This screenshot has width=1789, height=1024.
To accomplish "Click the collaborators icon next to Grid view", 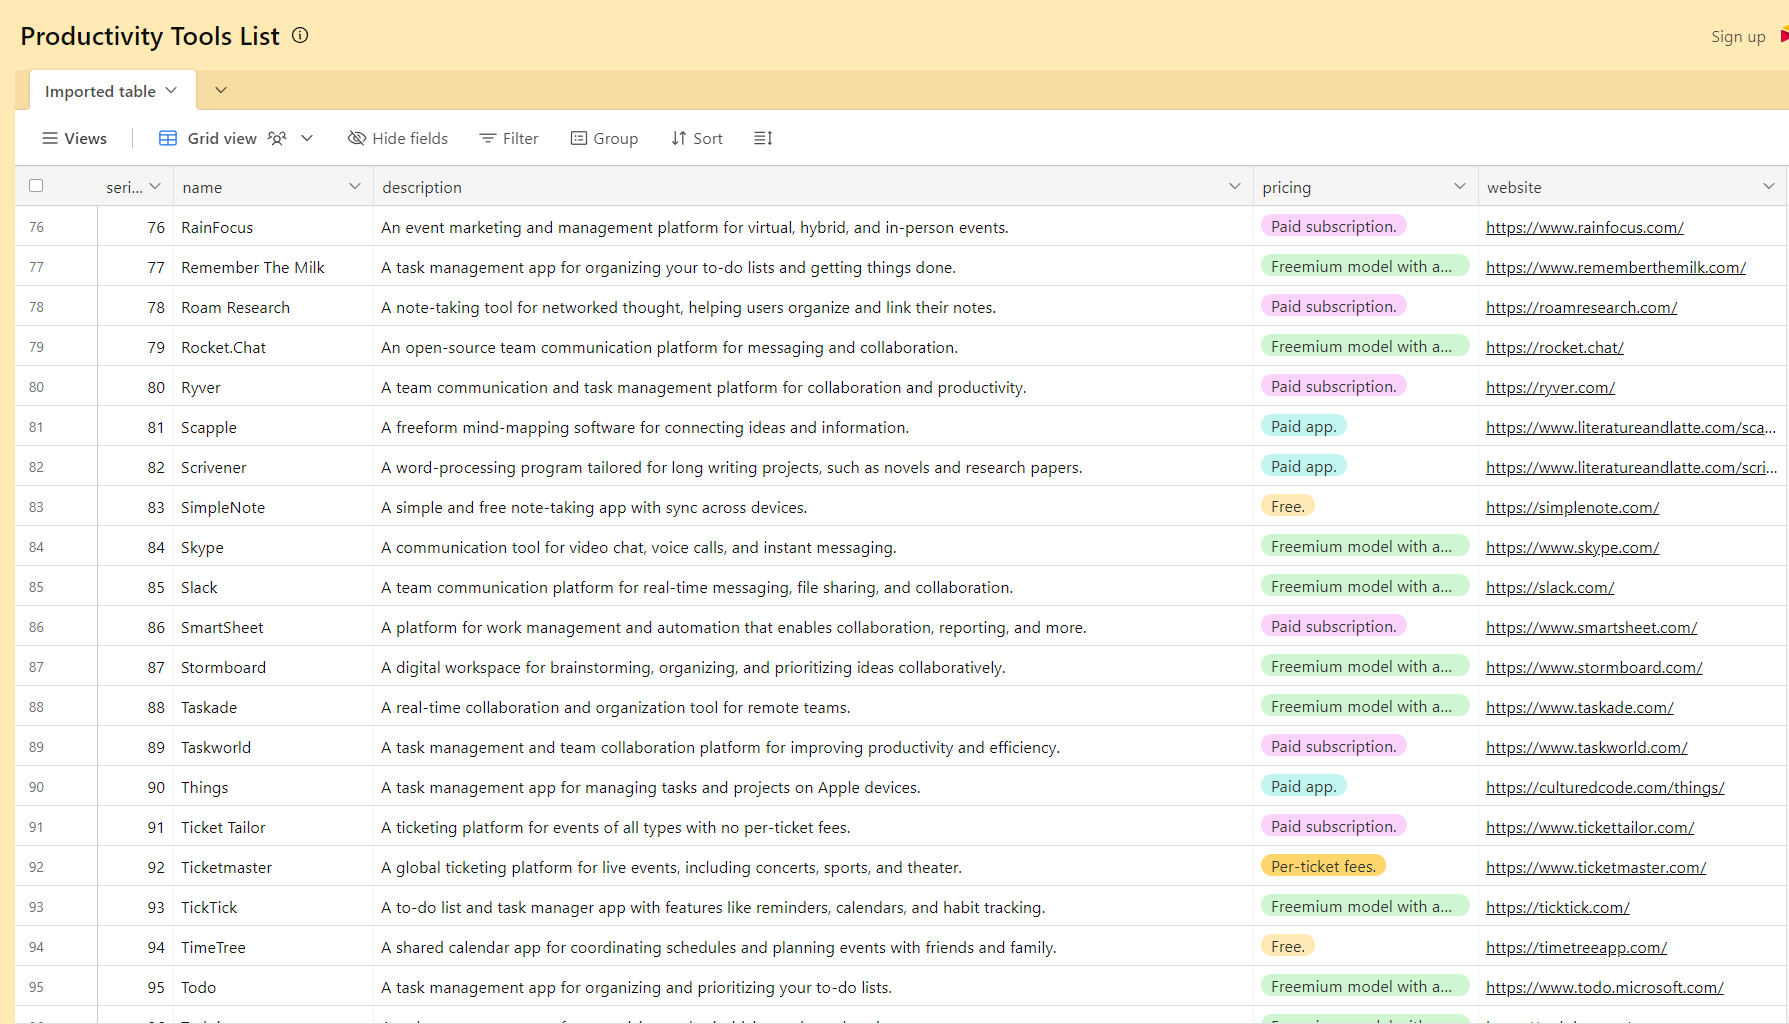I will pos(277,139).
